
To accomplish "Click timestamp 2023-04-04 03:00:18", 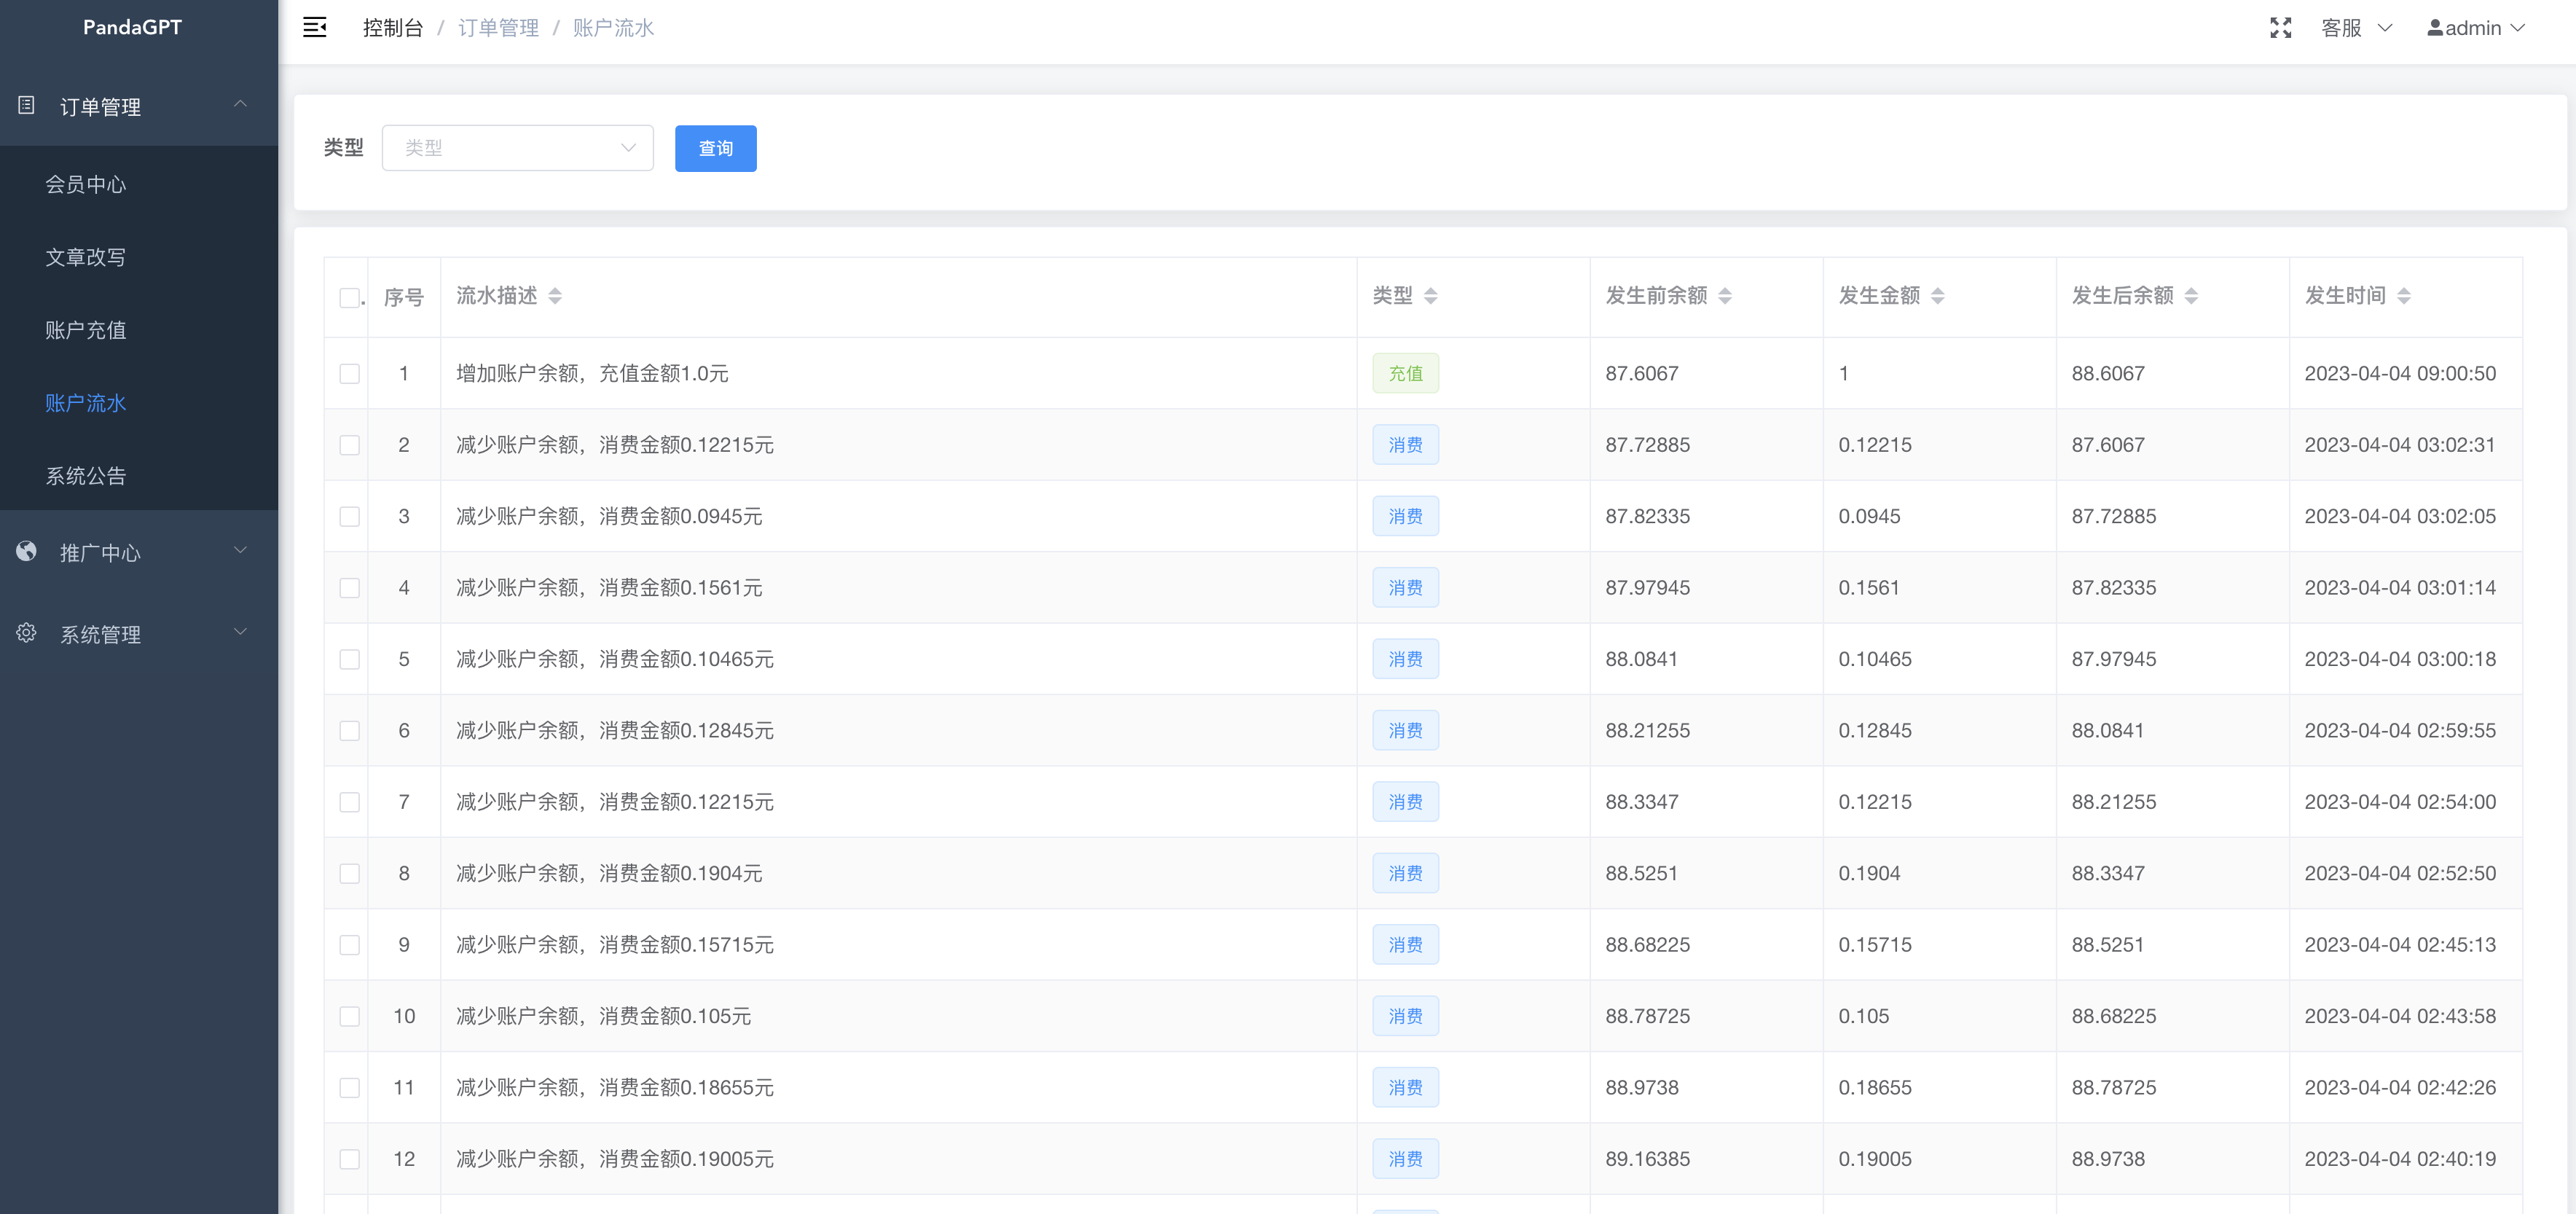I will [x=2400, y=659].
